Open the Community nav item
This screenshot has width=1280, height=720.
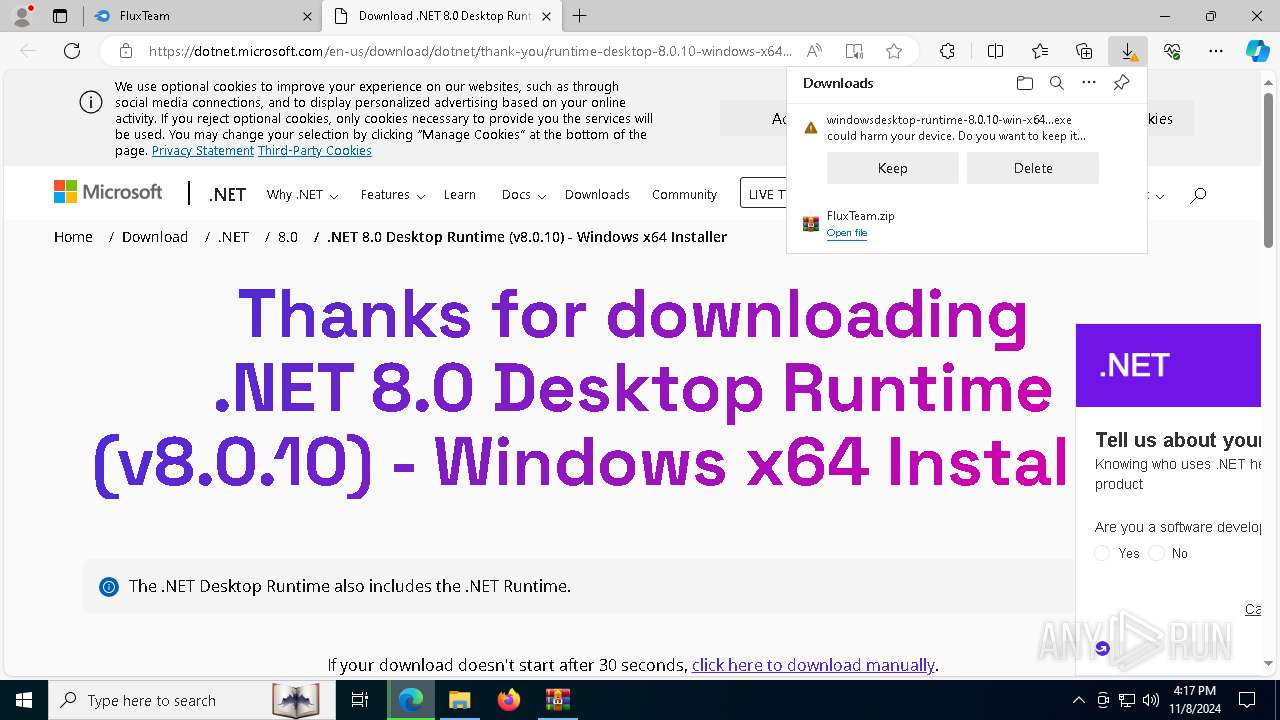point(684,195)
